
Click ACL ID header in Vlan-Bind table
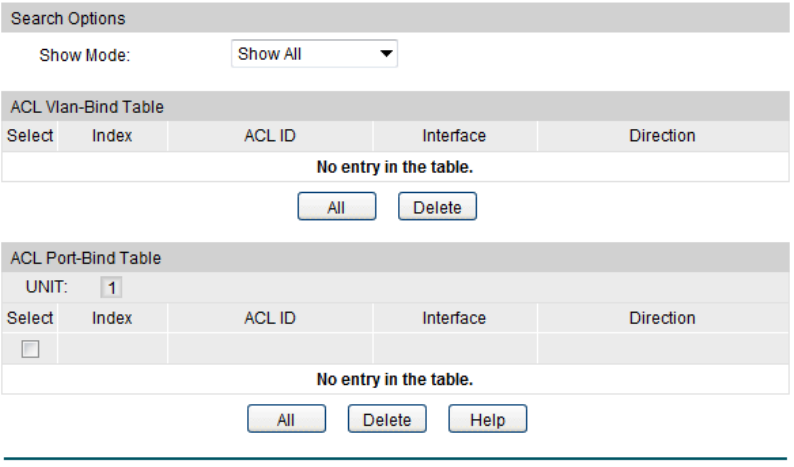coord(270,136)
